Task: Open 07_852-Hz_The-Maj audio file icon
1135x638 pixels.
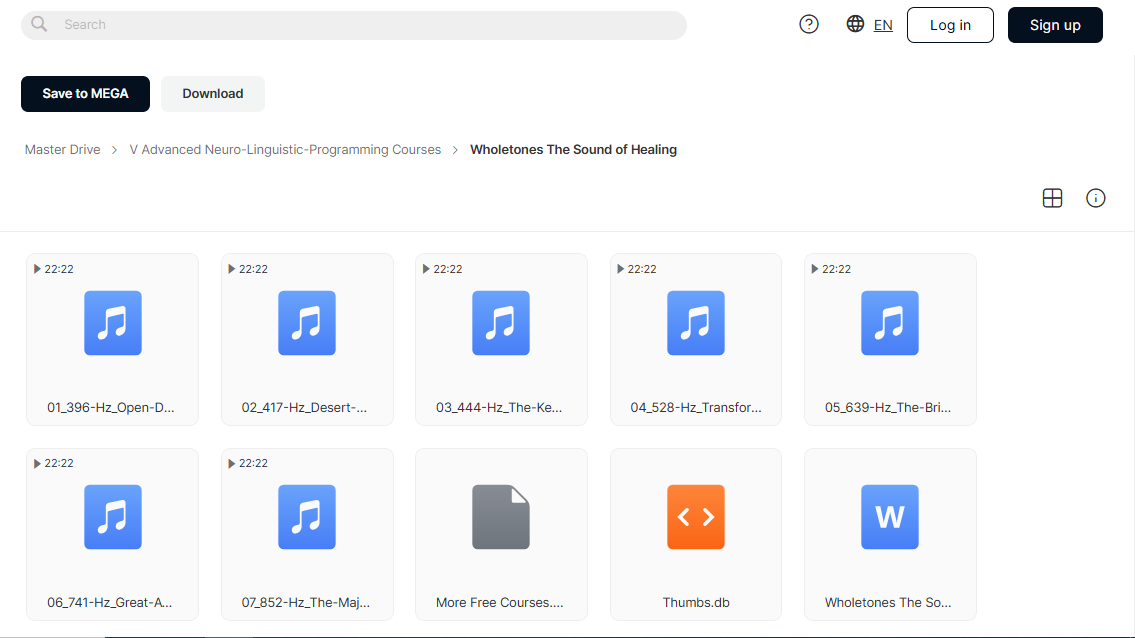Action: (x=307, y=517)
